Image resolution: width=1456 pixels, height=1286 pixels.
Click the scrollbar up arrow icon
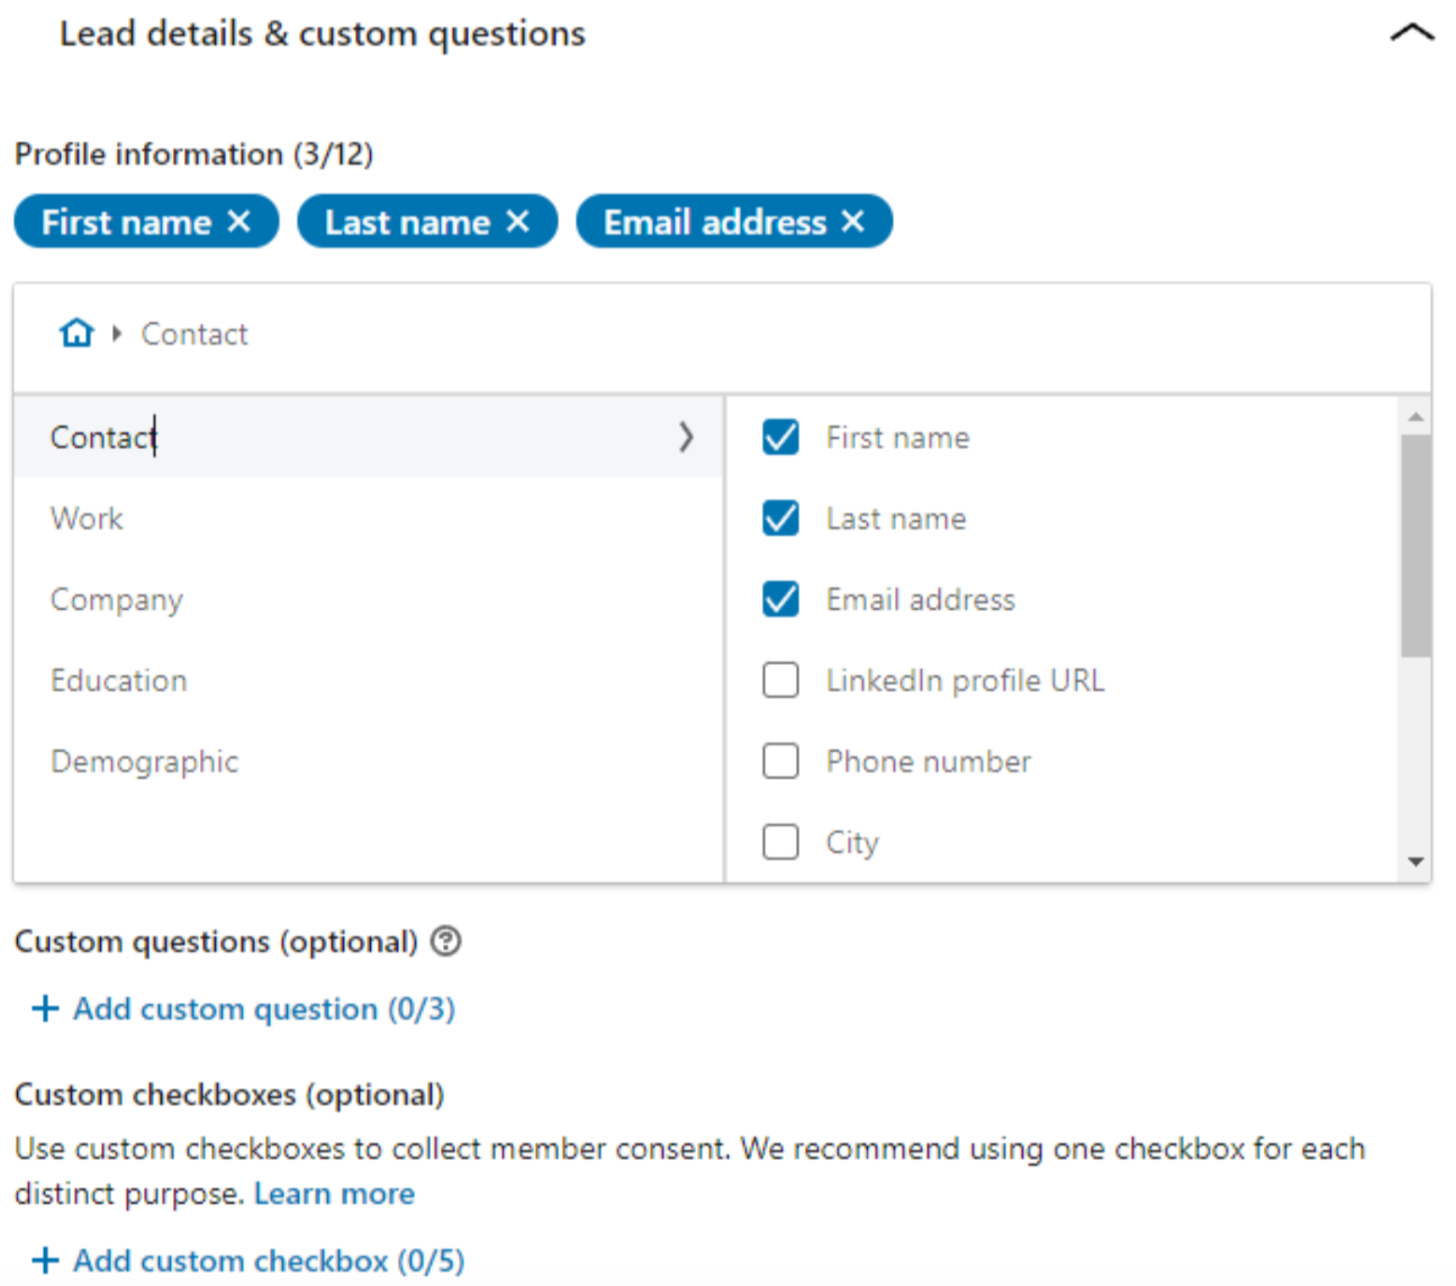pos(1416,415)
